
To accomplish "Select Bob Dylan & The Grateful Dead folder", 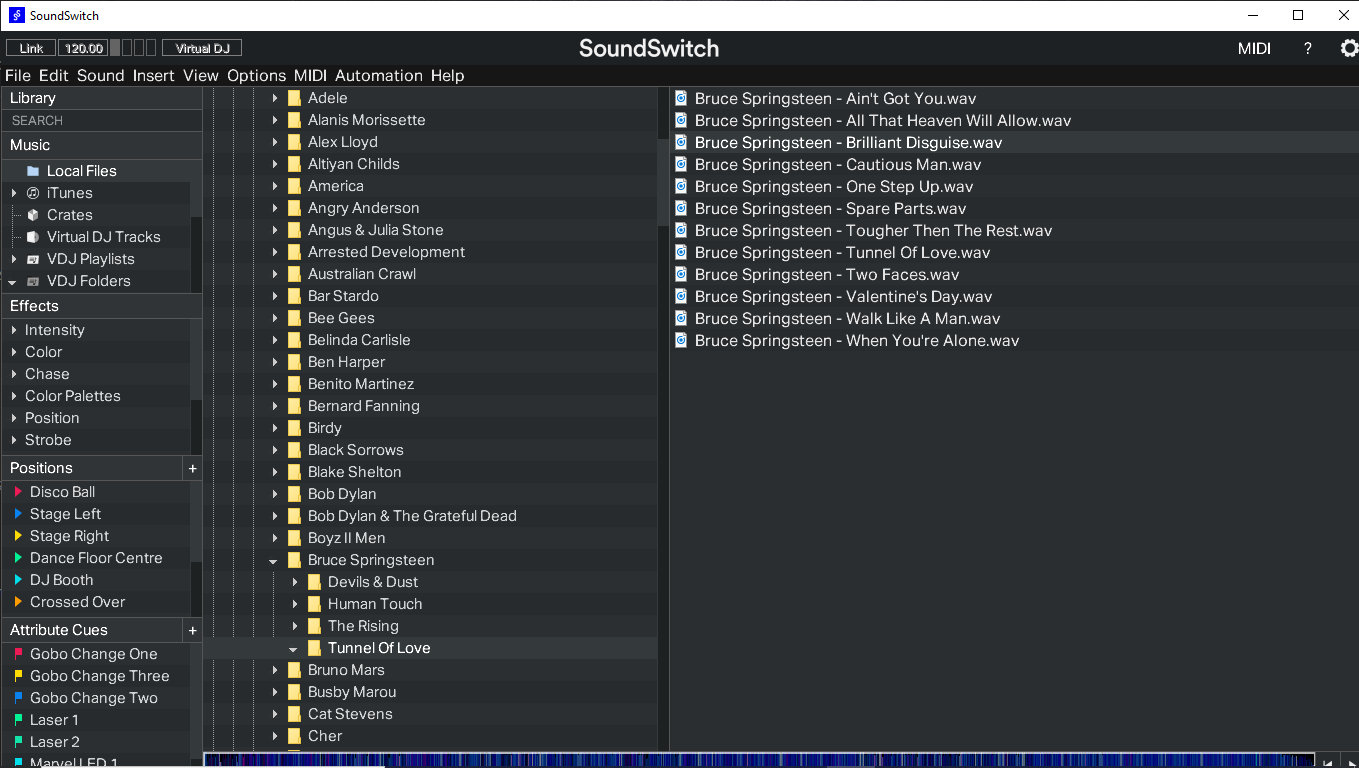I will pyautogui.click(x=412, y=516).
